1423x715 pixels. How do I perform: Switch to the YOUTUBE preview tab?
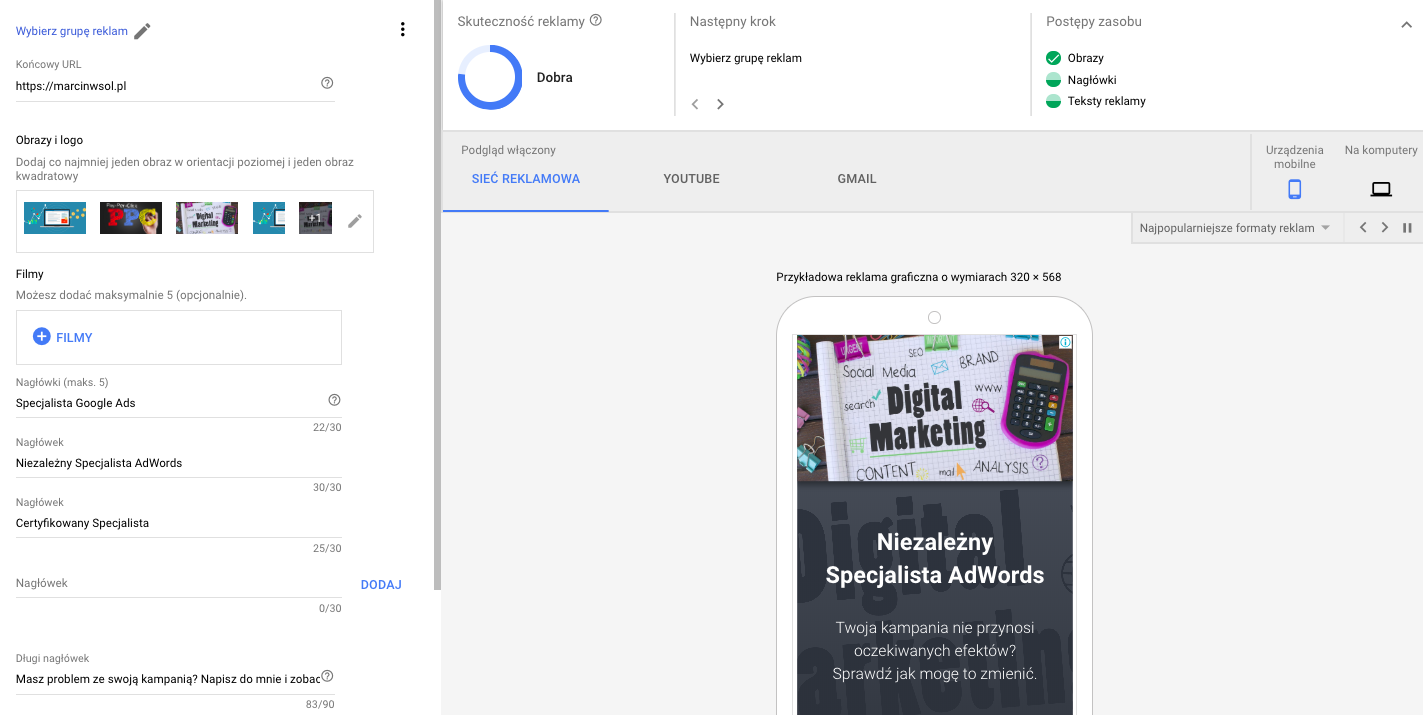point(691,179)
